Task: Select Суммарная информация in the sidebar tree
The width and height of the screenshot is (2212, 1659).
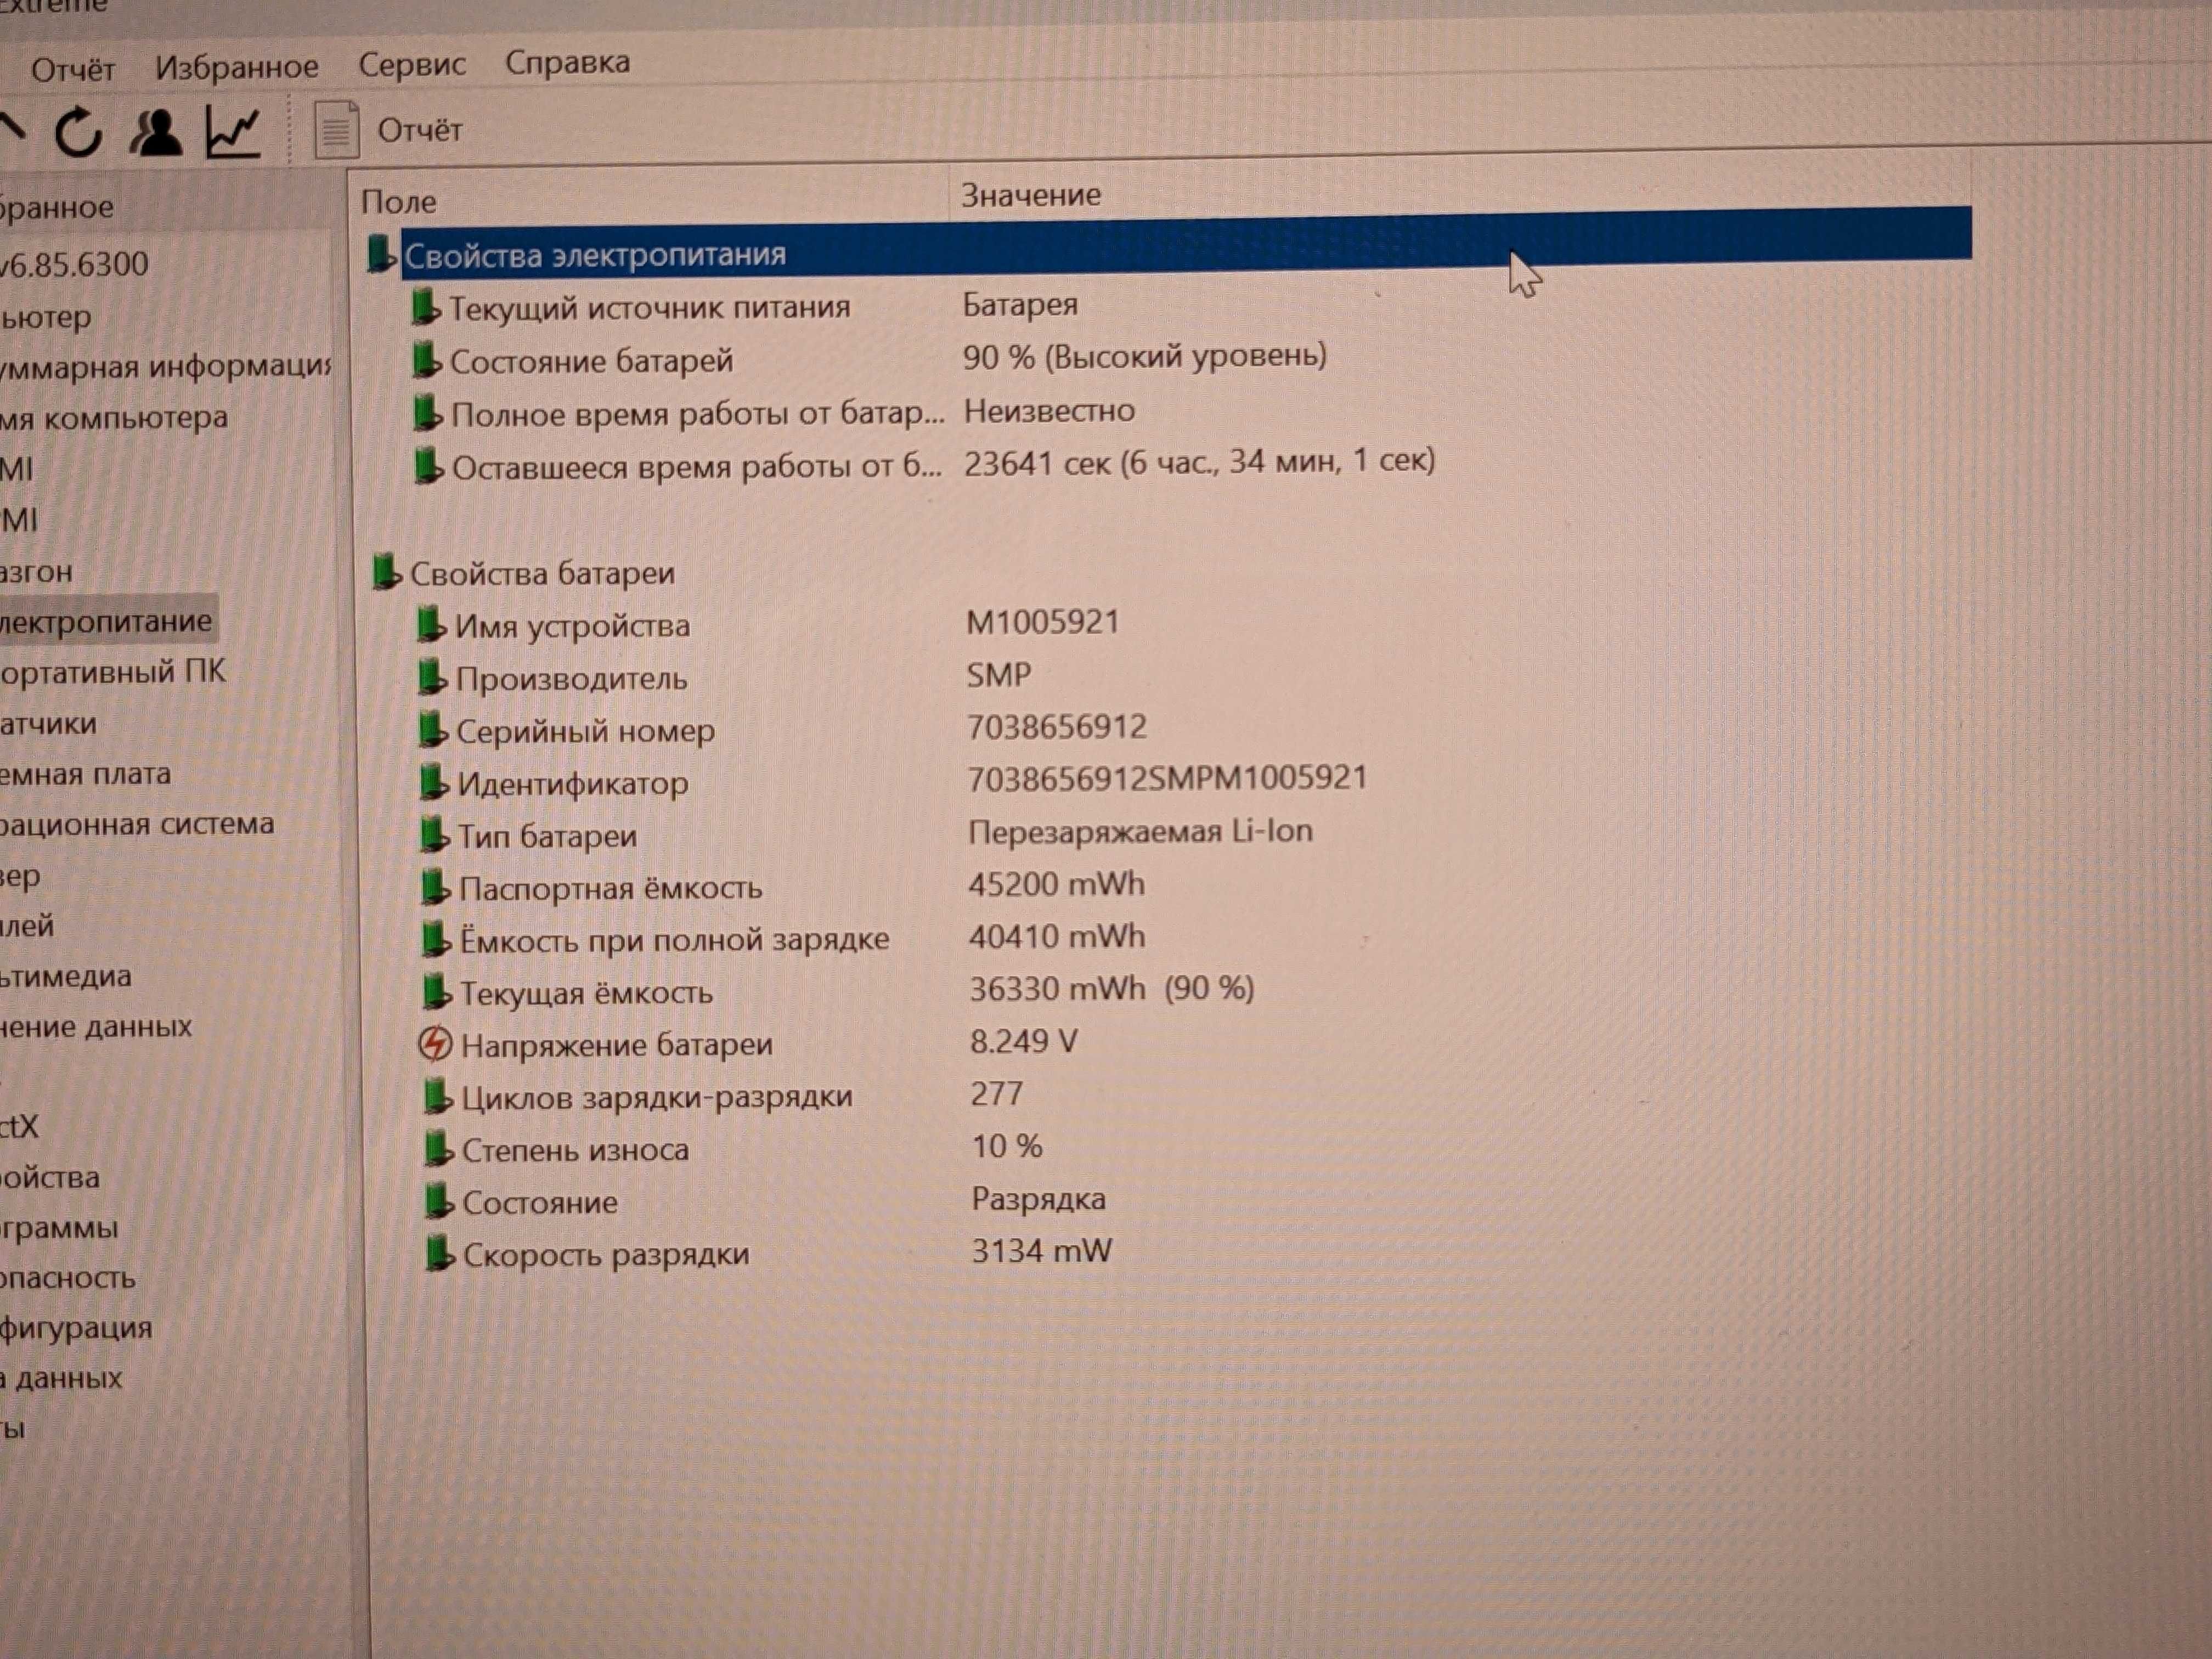Action: click(165, 367)
